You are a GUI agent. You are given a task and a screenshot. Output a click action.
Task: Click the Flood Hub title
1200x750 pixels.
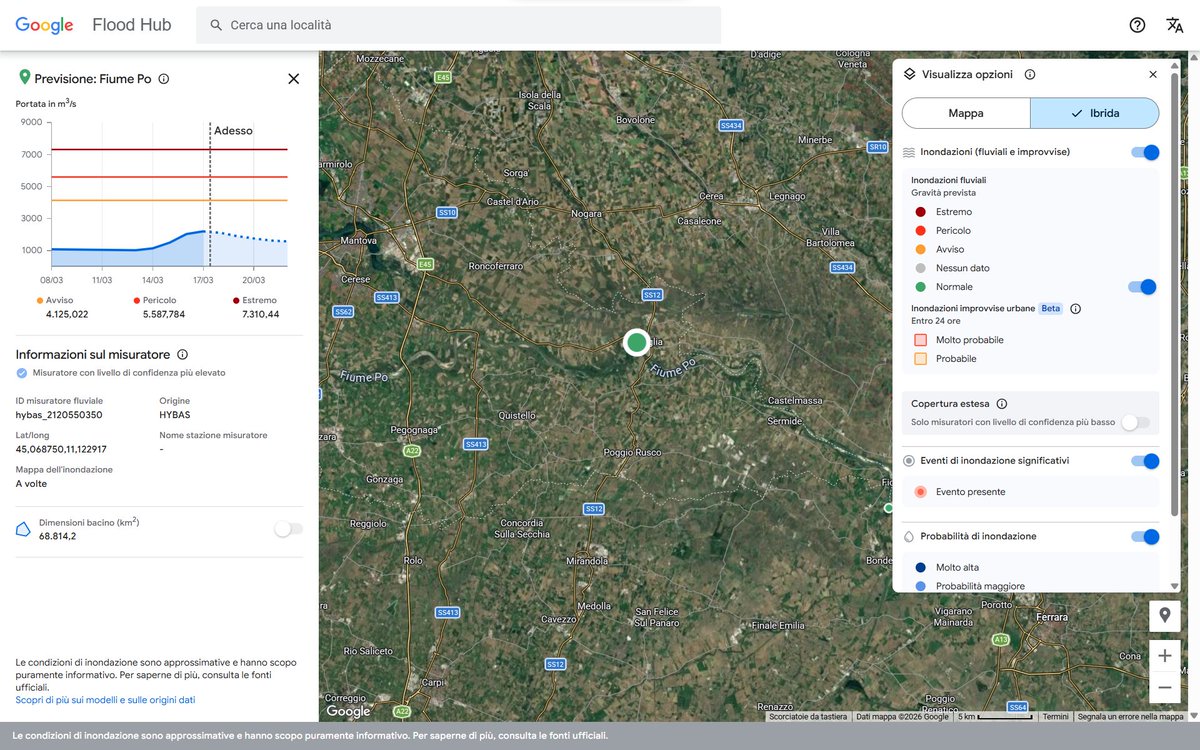click(x=131, y=25)
